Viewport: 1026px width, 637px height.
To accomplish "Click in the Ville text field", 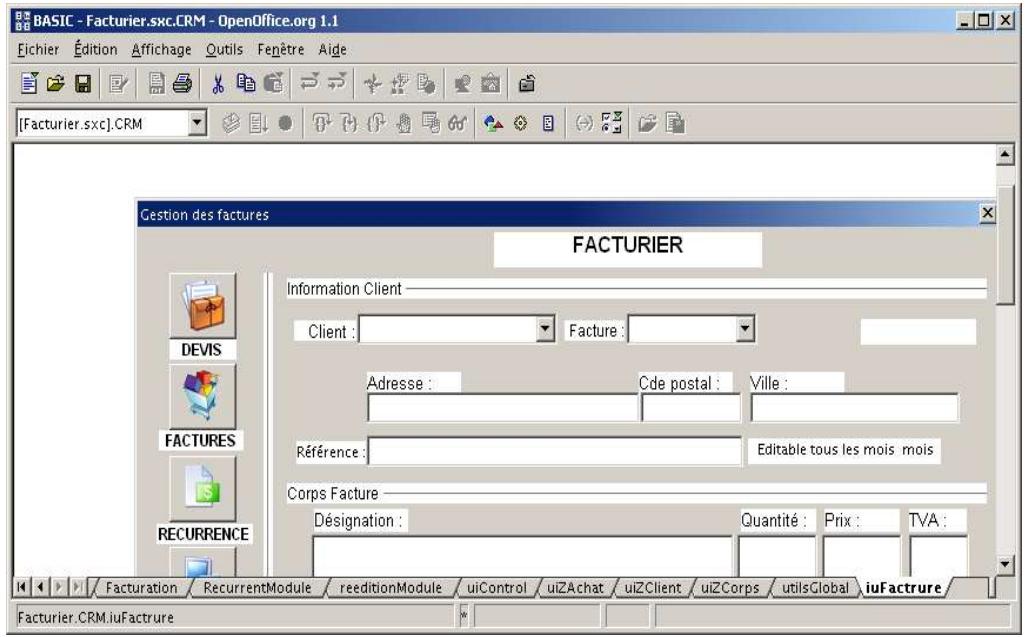I will coord(854,408).
